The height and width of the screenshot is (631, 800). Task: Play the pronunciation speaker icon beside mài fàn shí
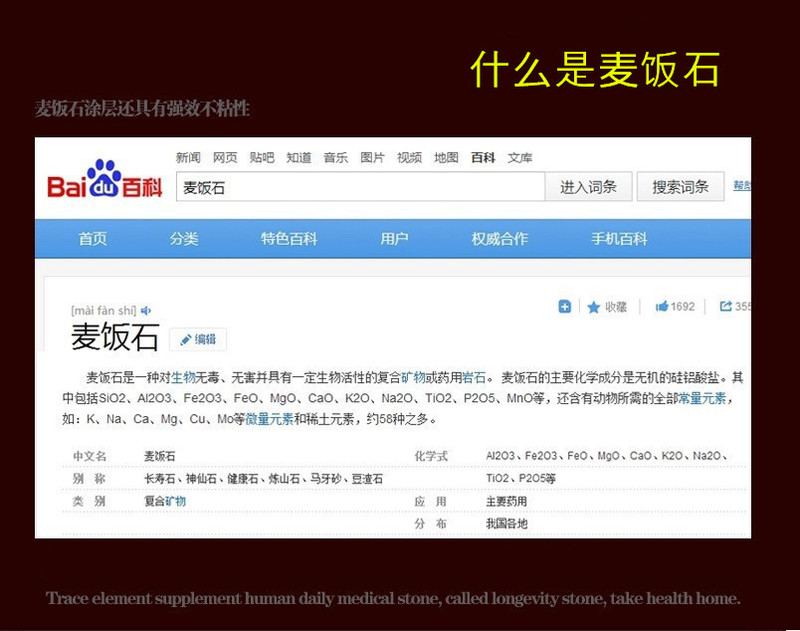click(x=146, y=310)
